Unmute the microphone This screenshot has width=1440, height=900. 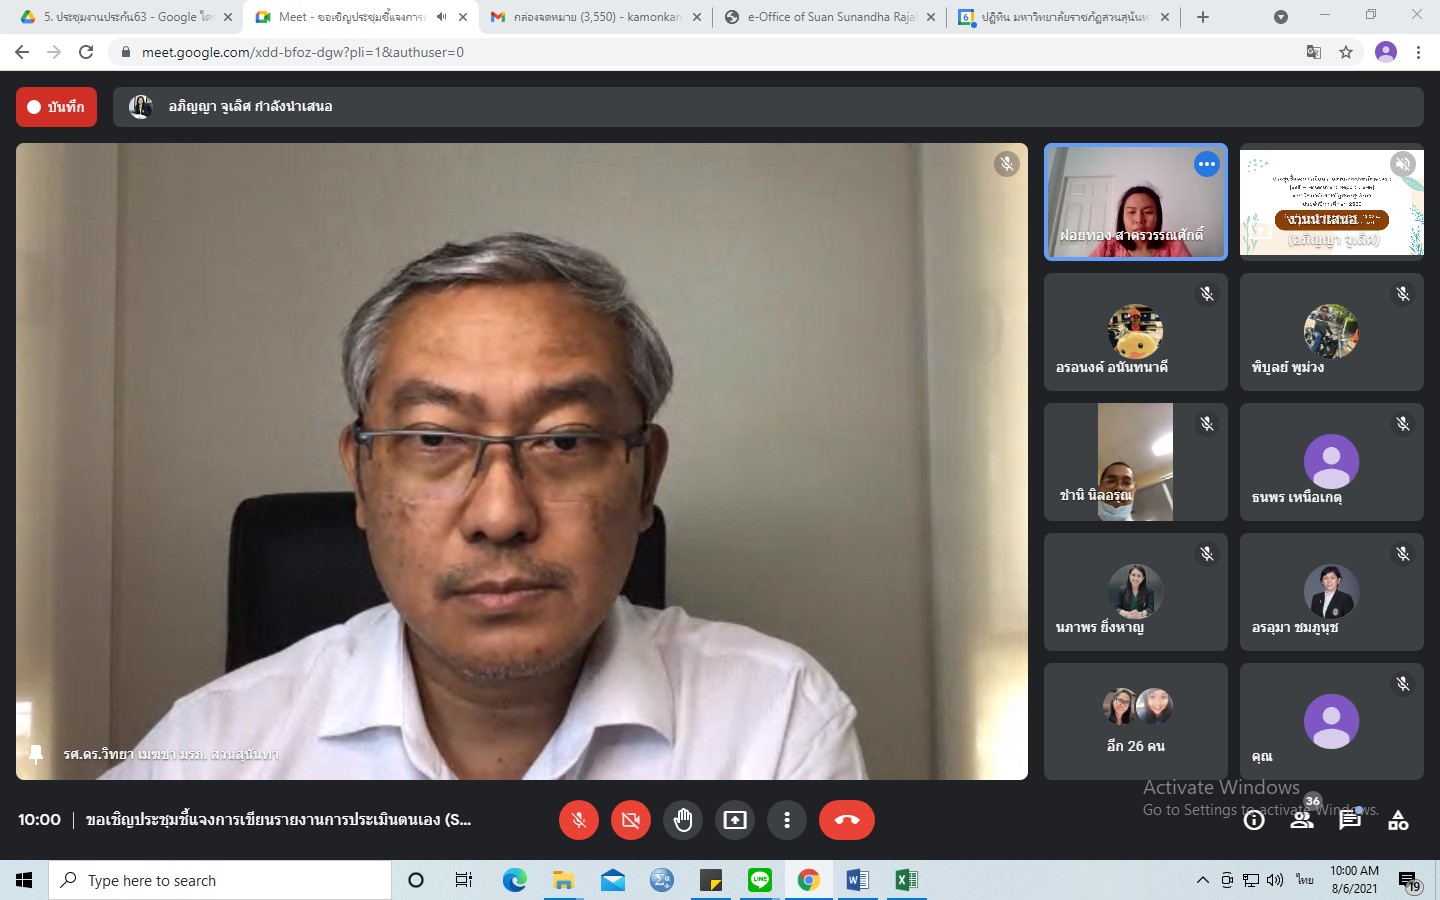click(x=579, y=820)
